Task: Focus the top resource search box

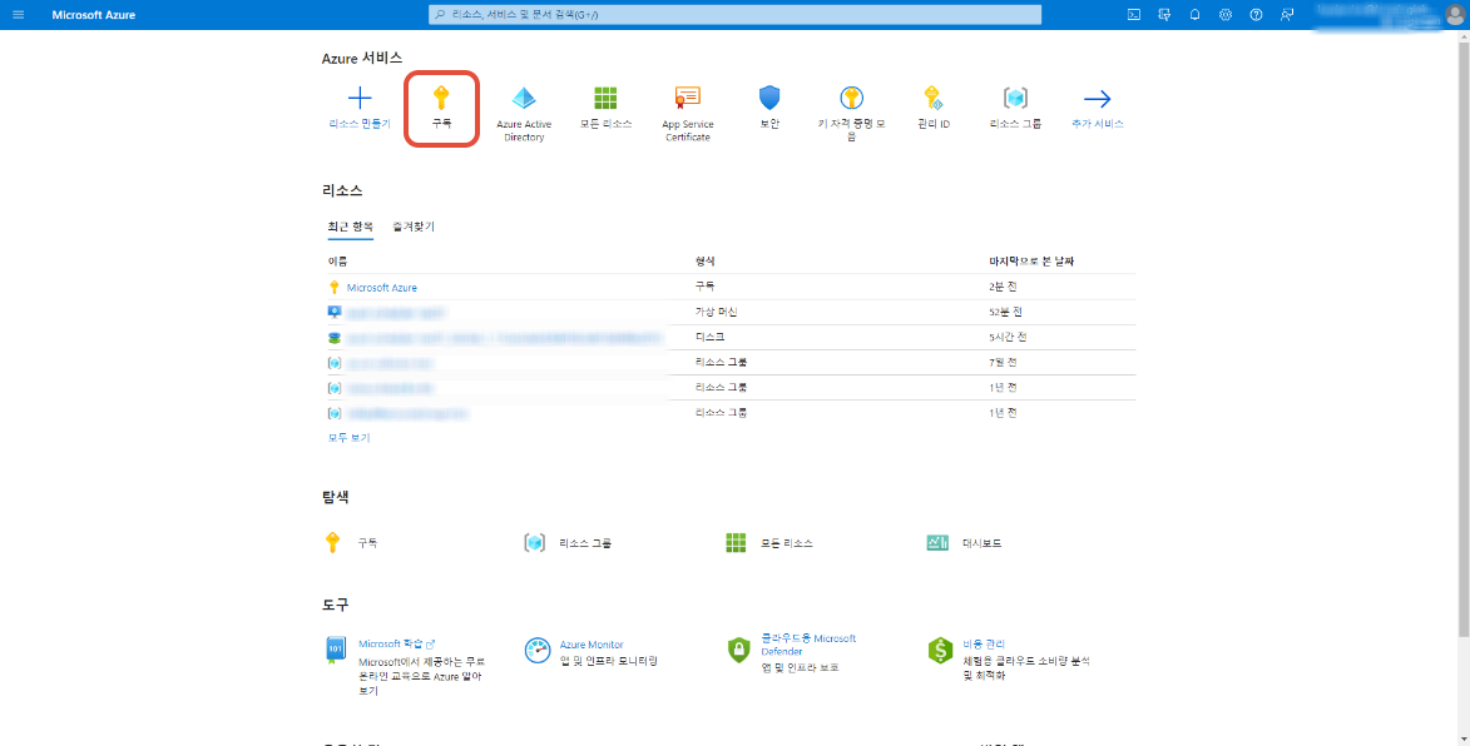Action: [735, 15]
